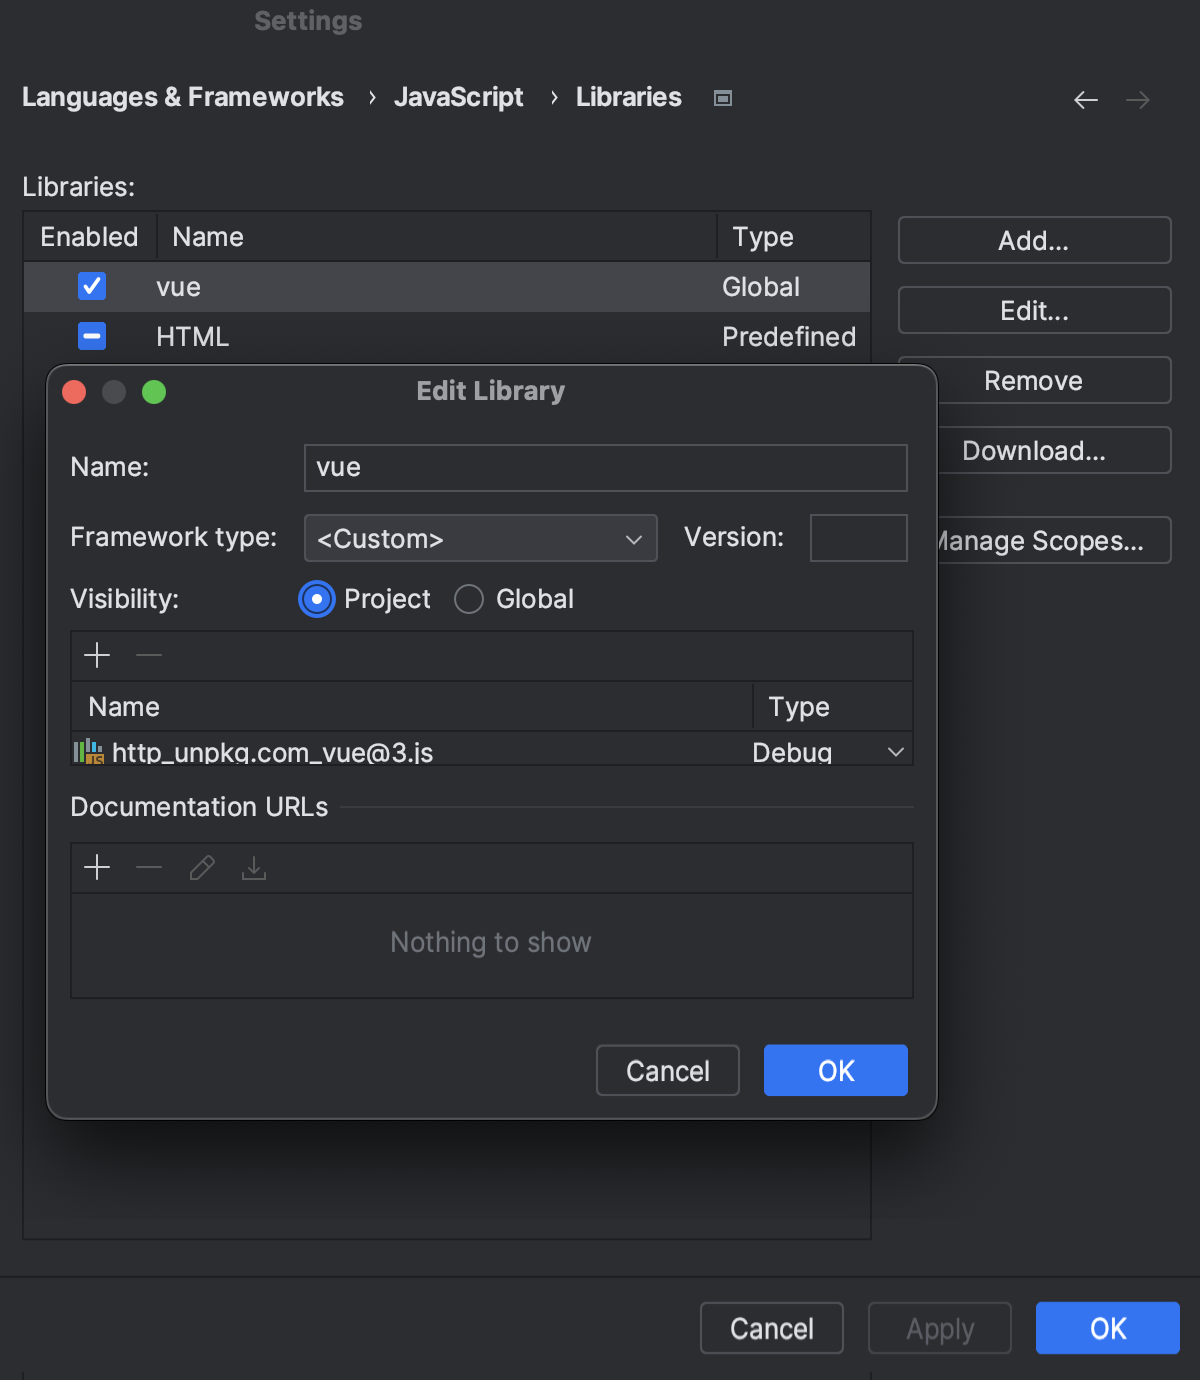This screenshot has height=1380, width=1200.
Task: Click the Languages & Frameworks breadcrumb
Action: (183, 97)
